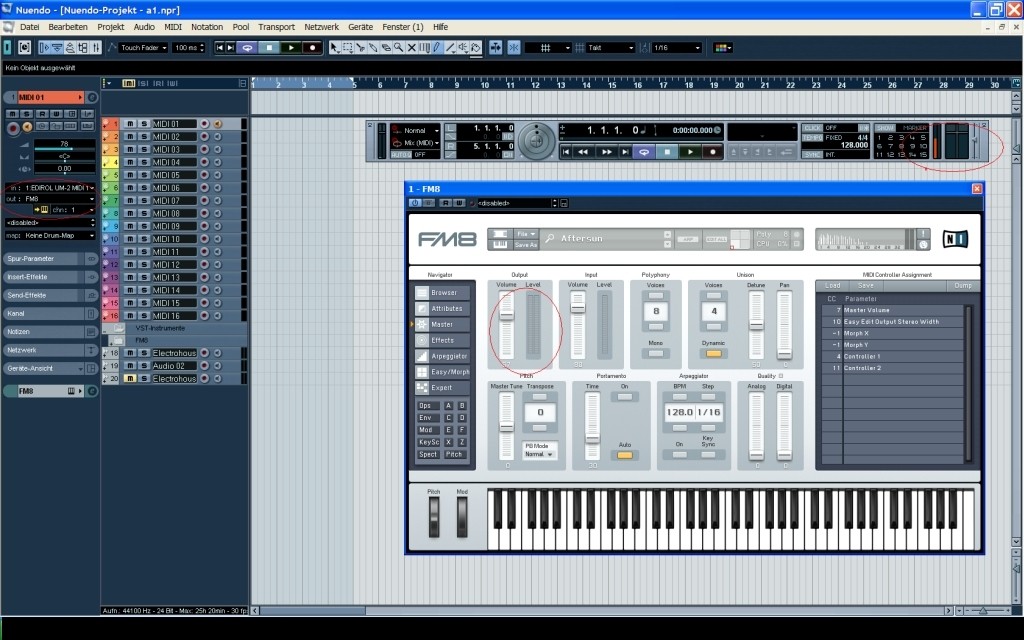Toggle FM8 Unison Dynamic button

point(713,353)
